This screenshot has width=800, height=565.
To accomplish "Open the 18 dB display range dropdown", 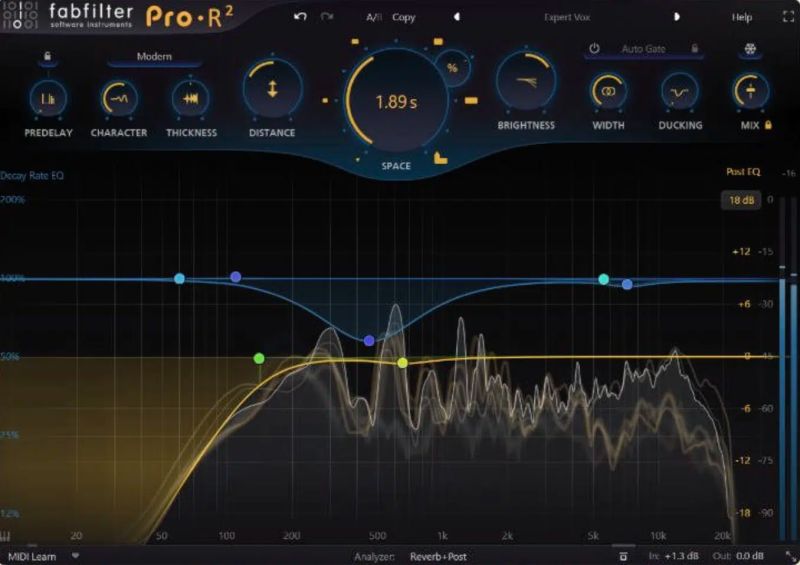I will (x=741, y=200).
